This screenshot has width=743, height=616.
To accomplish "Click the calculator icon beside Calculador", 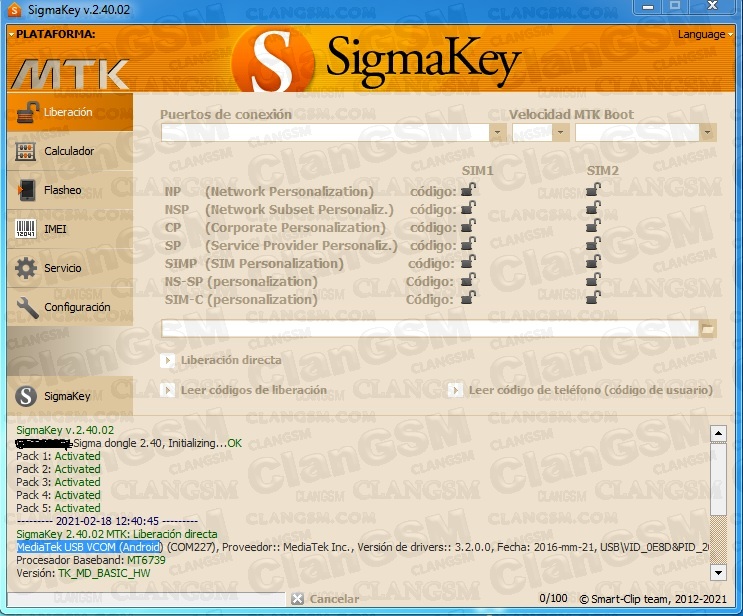I will 26,152.
